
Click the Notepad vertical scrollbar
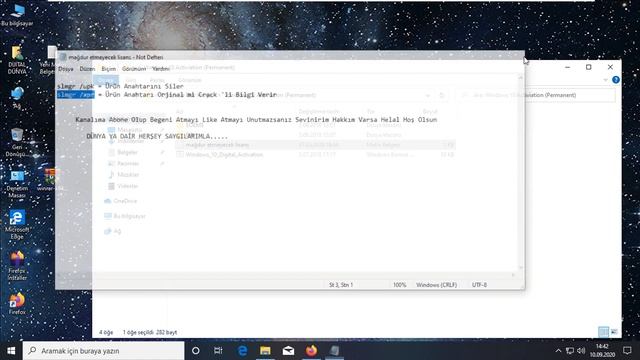pos(520,172)
